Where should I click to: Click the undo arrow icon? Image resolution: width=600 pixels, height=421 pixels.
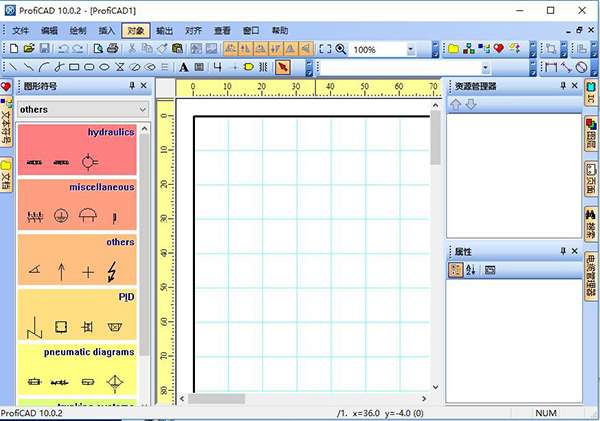tap(62, 49)
